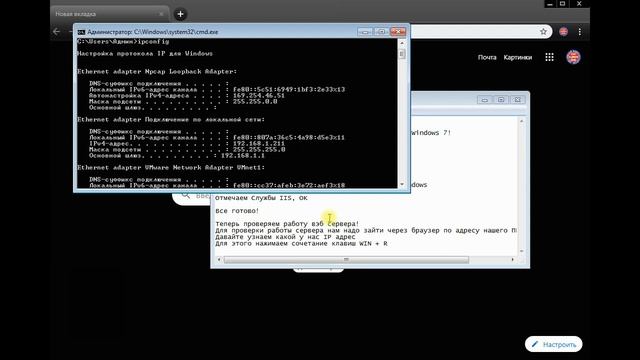Close the cmd.exe window
The height and width of the screenshot is (360, 640).
click(x=398, y=31)
